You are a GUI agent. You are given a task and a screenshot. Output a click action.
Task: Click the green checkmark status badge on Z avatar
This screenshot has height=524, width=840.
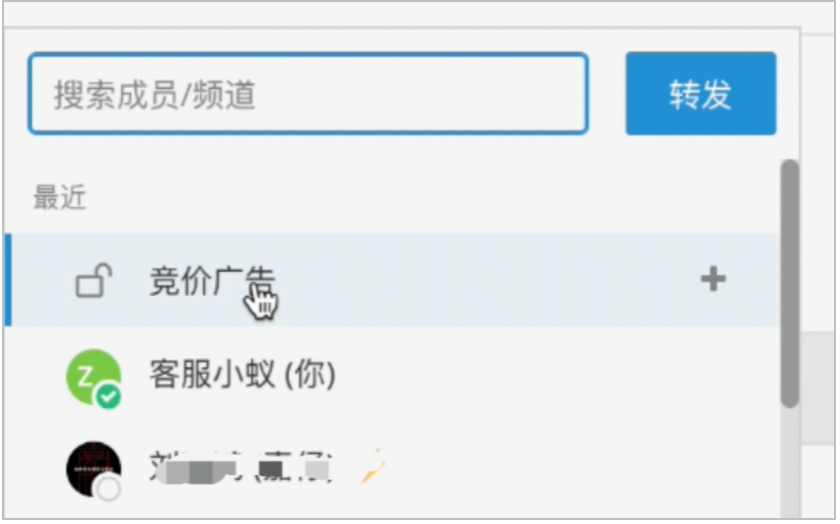pos(108,396)
